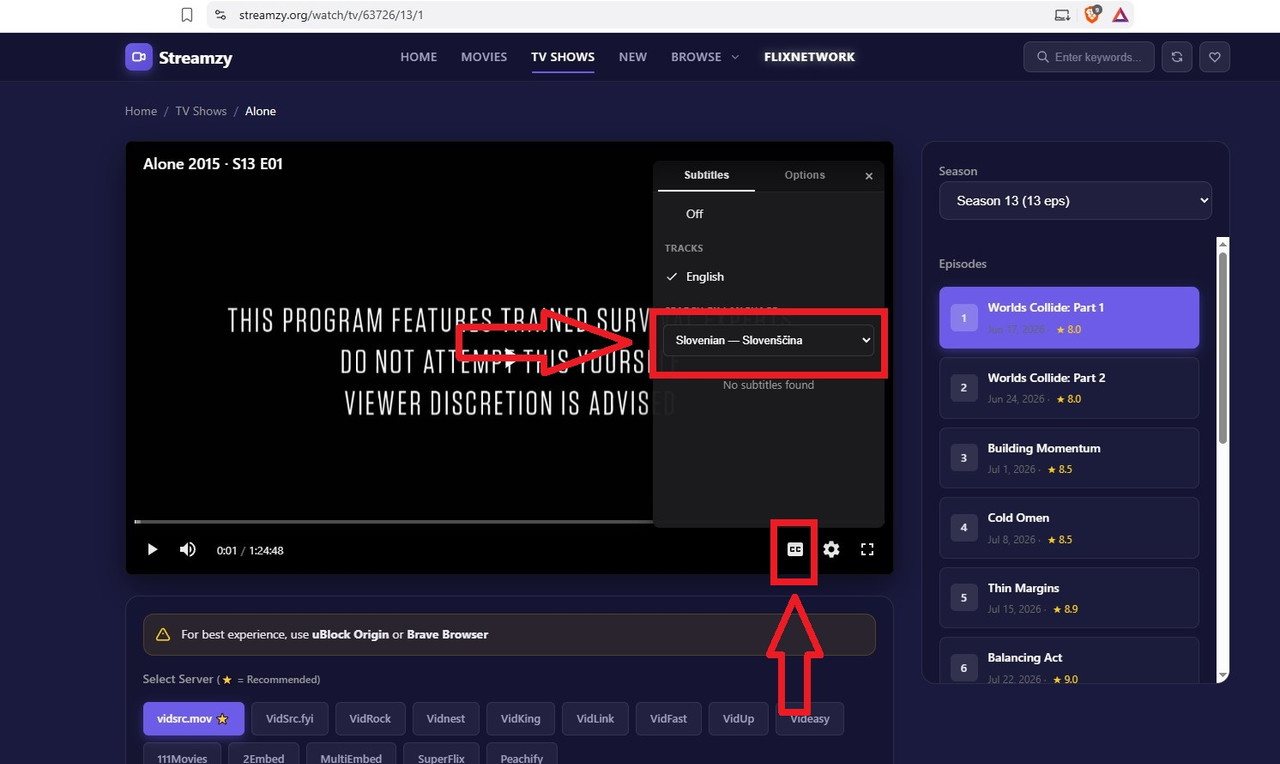Focus the Enter keywords search field
Image resolution: width=1280 pixels, height=764 pixels.
(1089, 57)
